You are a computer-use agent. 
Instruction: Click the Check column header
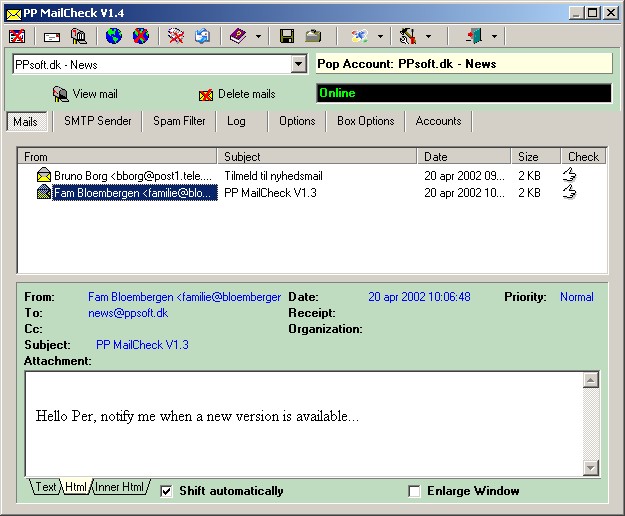(x=583, y=157)
